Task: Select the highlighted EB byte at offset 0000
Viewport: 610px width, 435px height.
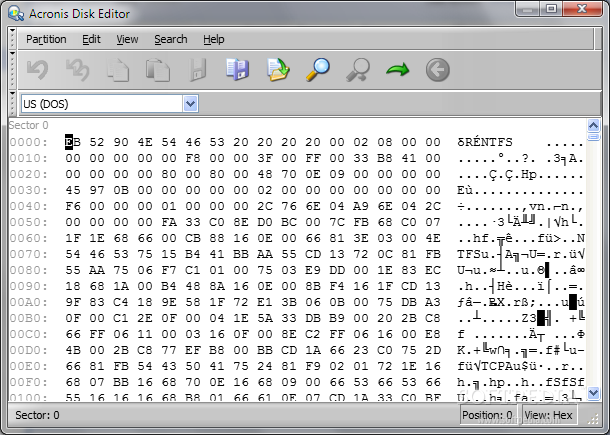Action: 73,142
